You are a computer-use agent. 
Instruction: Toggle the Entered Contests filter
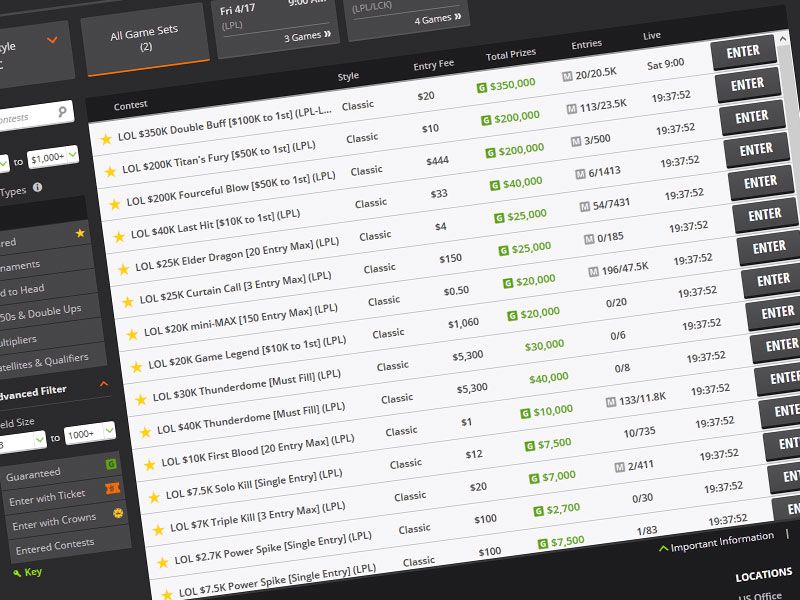69,542
